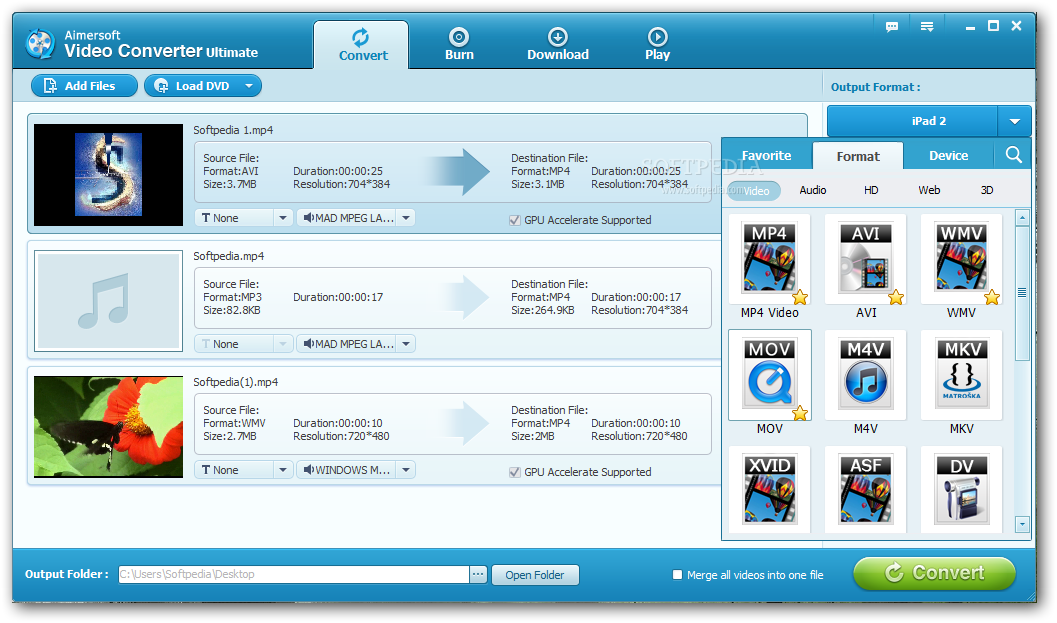The width and height of the screenshot is (1057, 623).
Task: Click the format list scrollbar thumb
Action: pos(1022,293)
